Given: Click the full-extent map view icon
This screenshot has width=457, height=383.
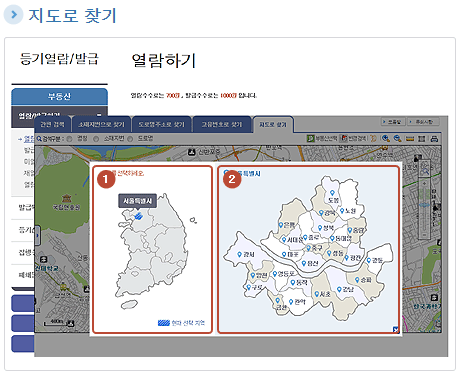Looking at the screenshot, I should [422, 139].
